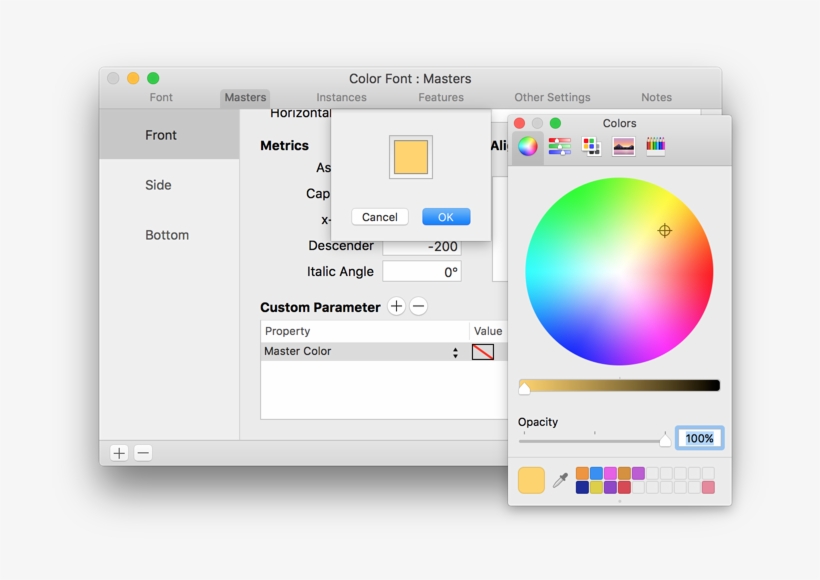Pick the yellow saved swatch in bottom row
Viewport: 820px width, 580px height.
coord(596,487)
